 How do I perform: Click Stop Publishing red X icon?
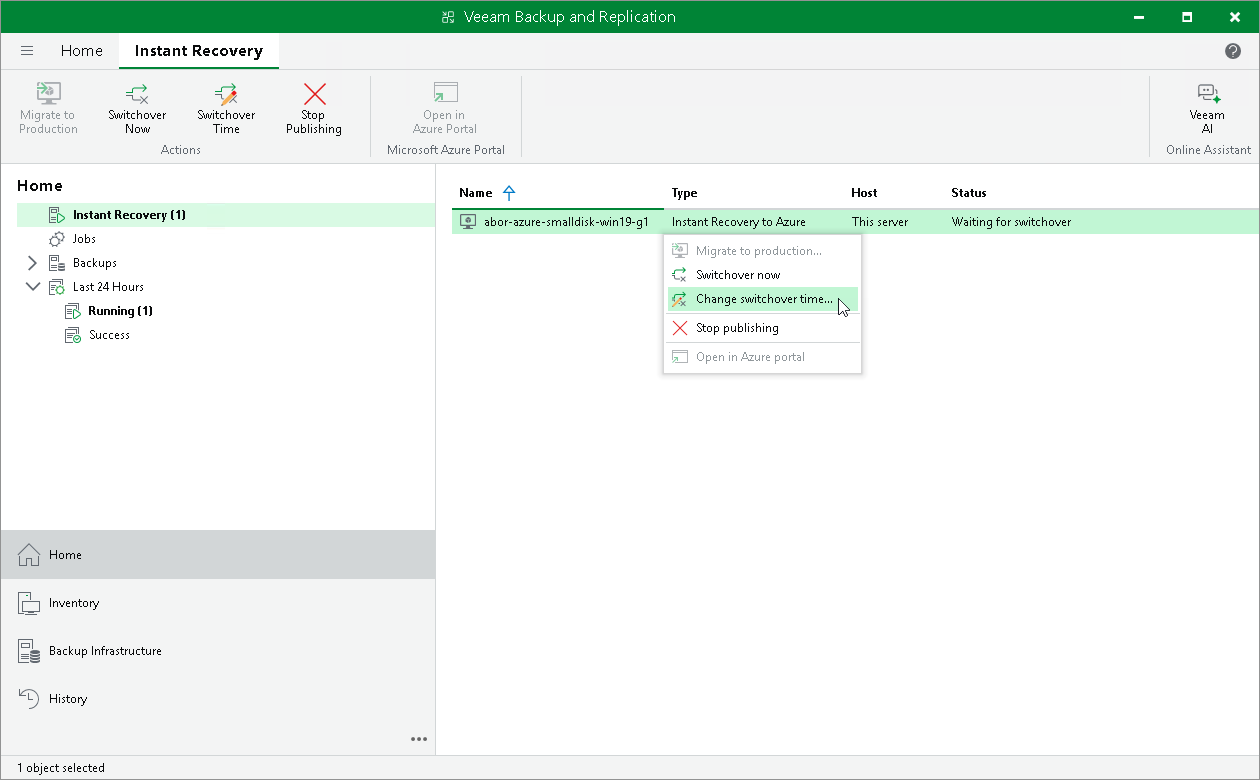[x=314, y=94]
